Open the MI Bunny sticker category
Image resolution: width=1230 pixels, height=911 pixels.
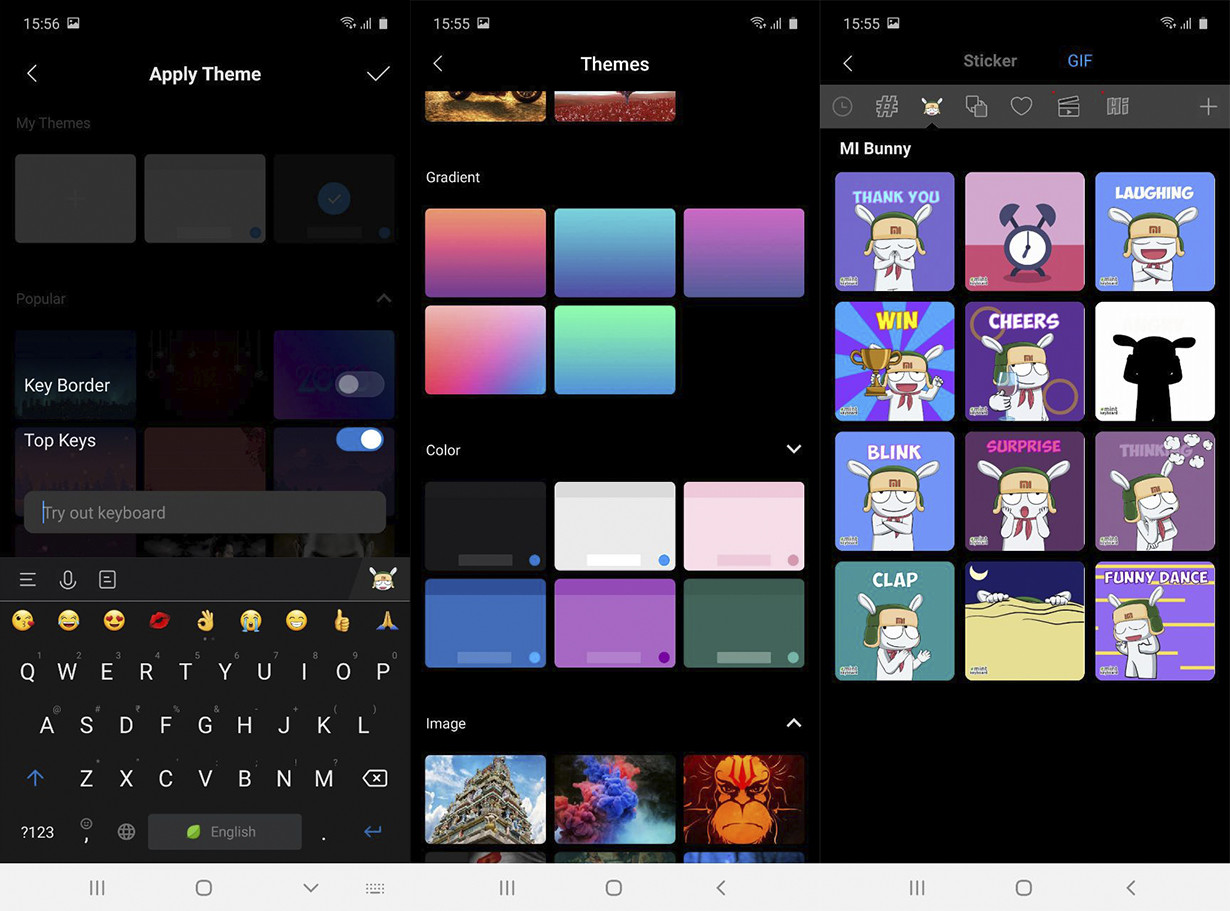pyautogui.click(x=932, y=106)
